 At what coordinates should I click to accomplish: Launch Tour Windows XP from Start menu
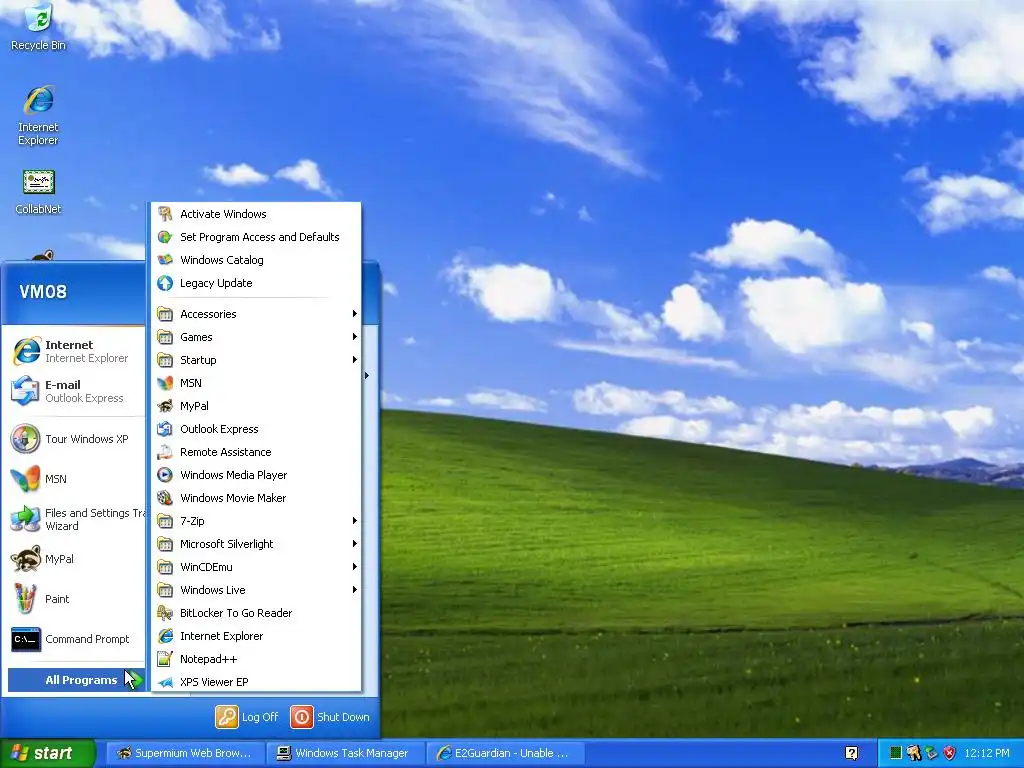(76, 439)
